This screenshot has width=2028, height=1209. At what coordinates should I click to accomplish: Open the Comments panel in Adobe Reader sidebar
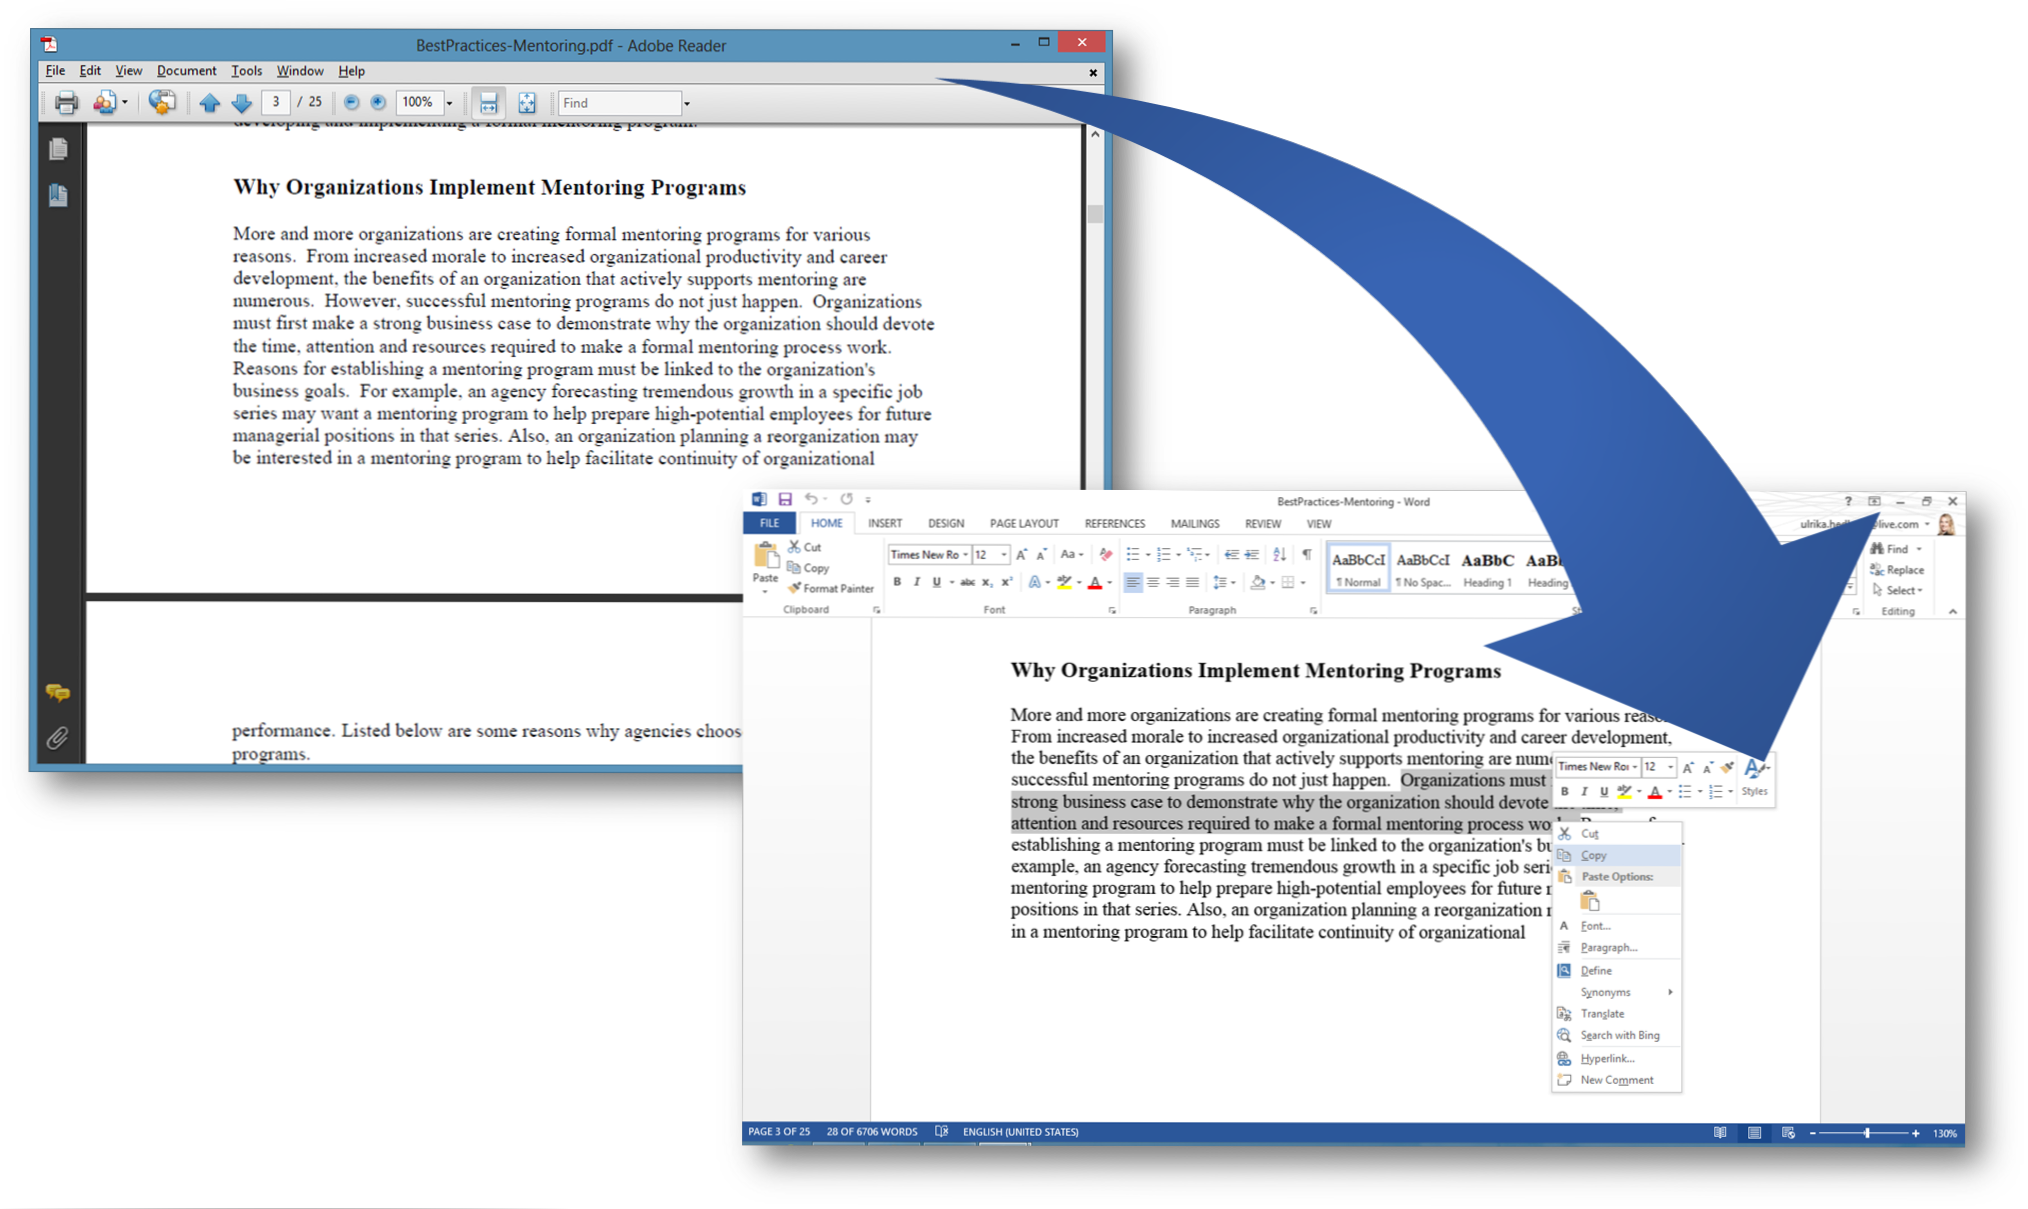pos(58,692)
